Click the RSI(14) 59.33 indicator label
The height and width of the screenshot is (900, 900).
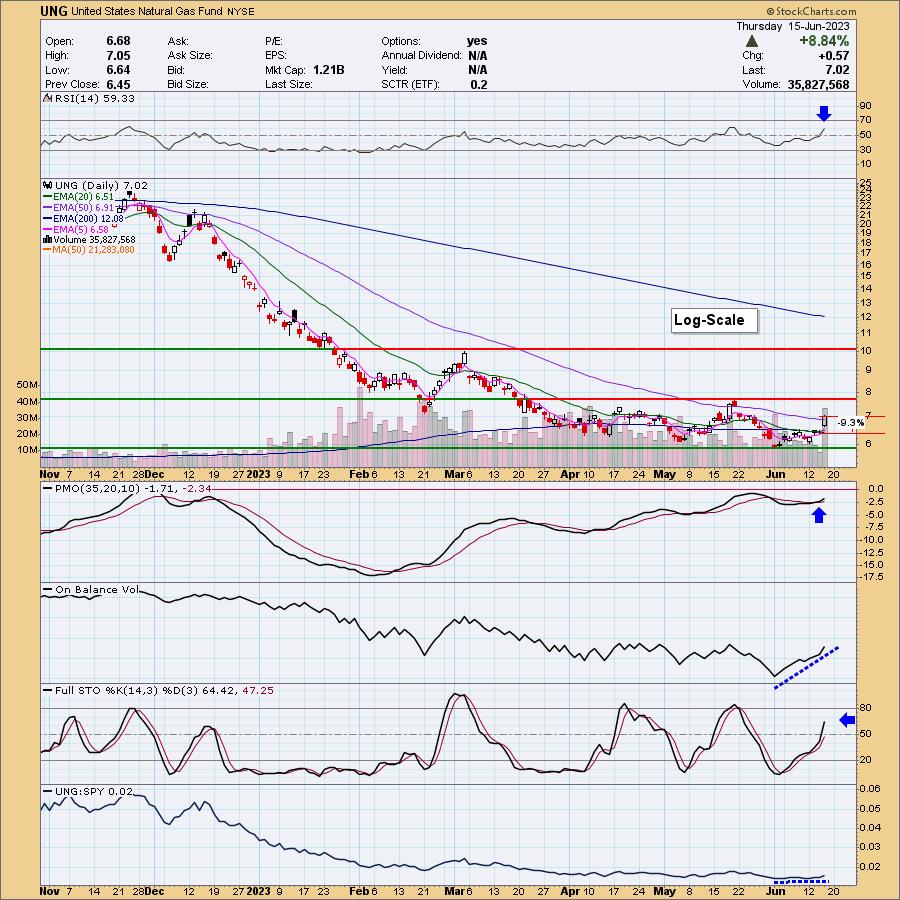click(95, 98)
